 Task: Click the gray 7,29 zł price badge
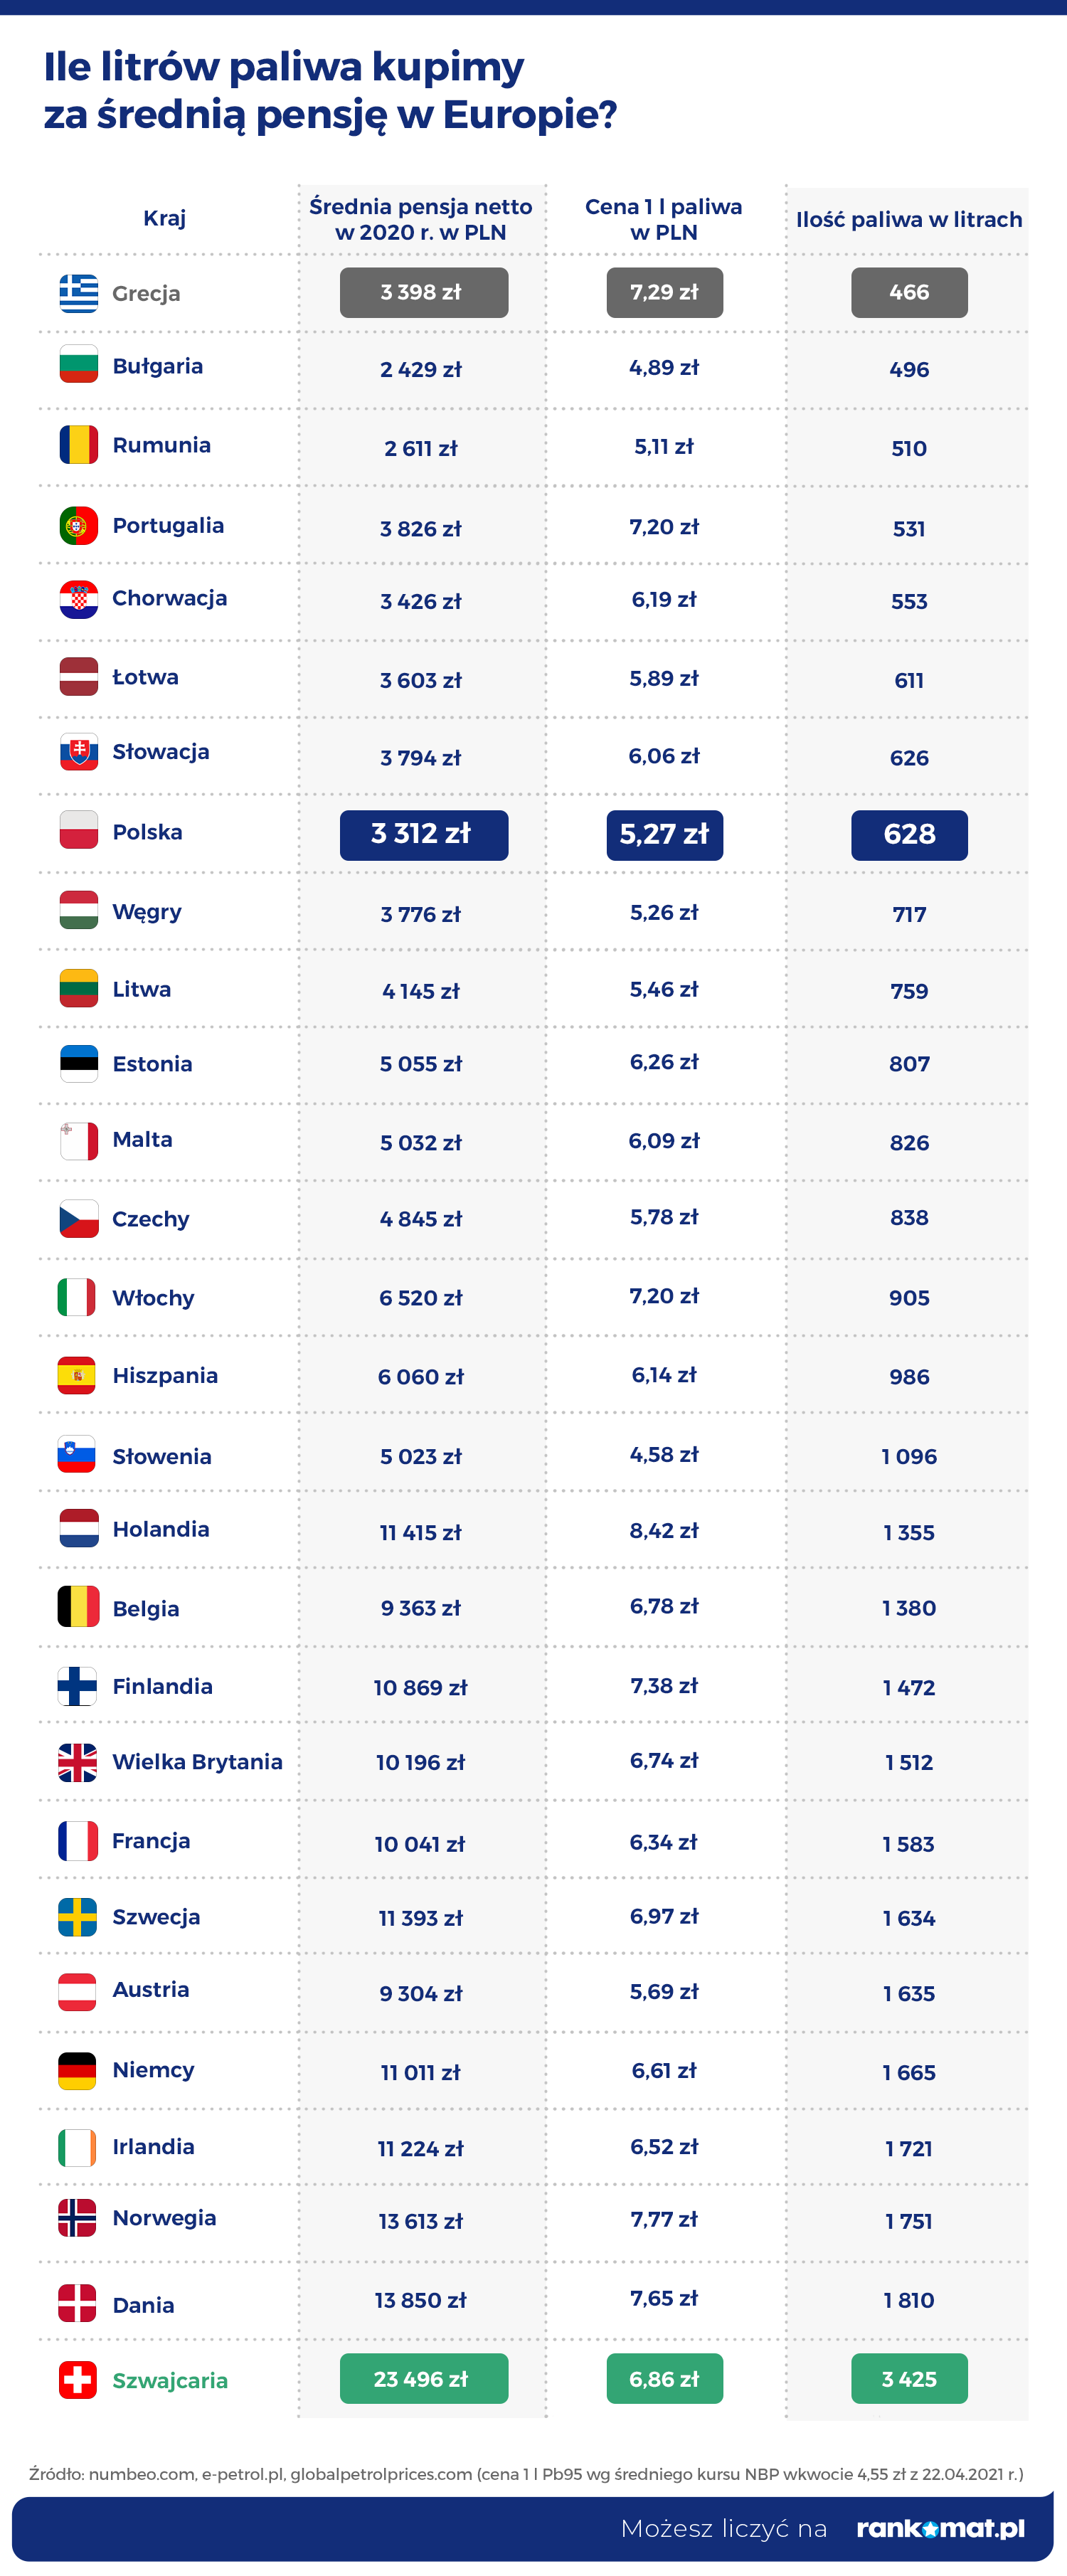pyautogui.click(x=664, y=292)
